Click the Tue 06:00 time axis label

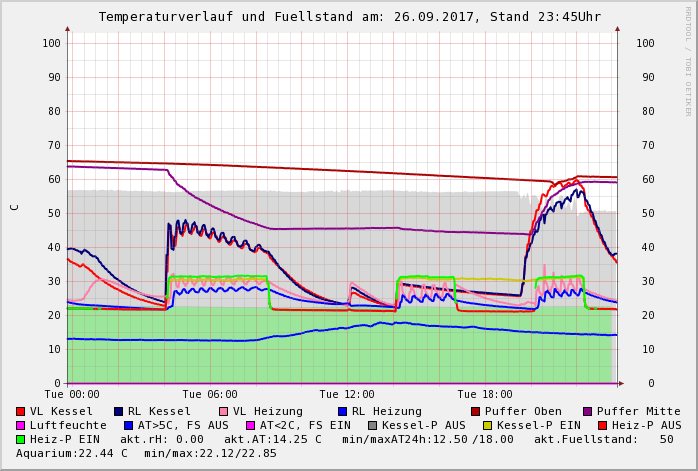point(210,394)
